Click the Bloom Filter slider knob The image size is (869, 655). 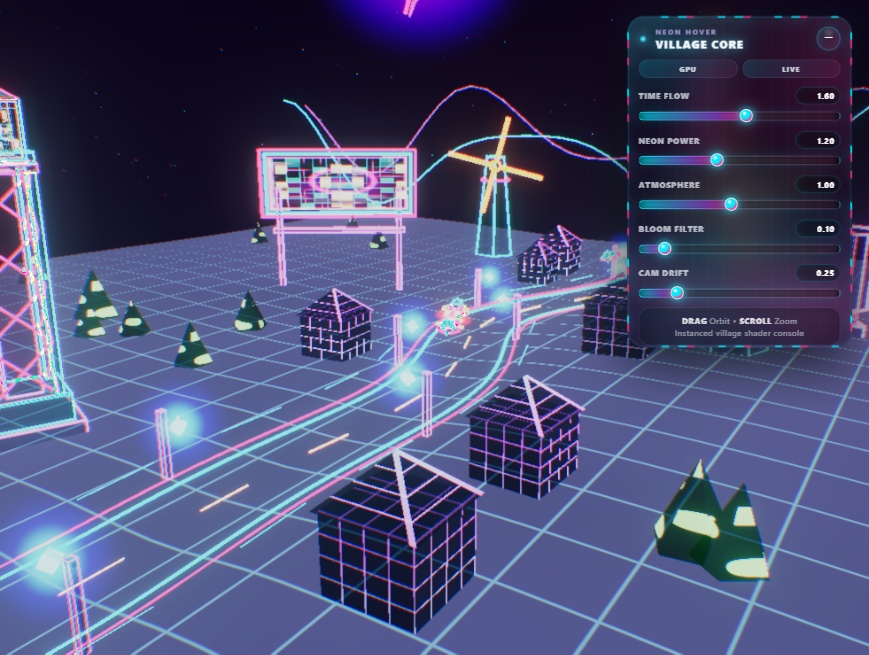(664, 248)
